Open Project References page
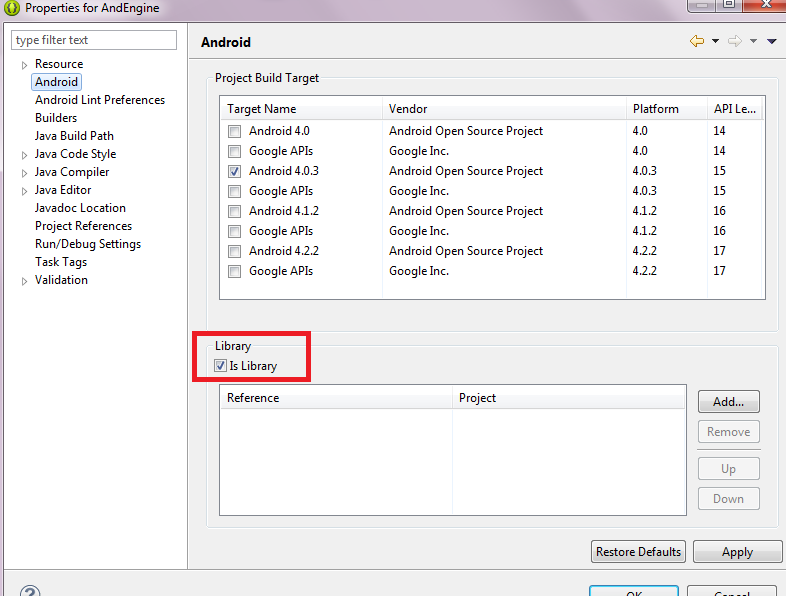The width and height of the screenshot is (786, 596). [83, 226]
